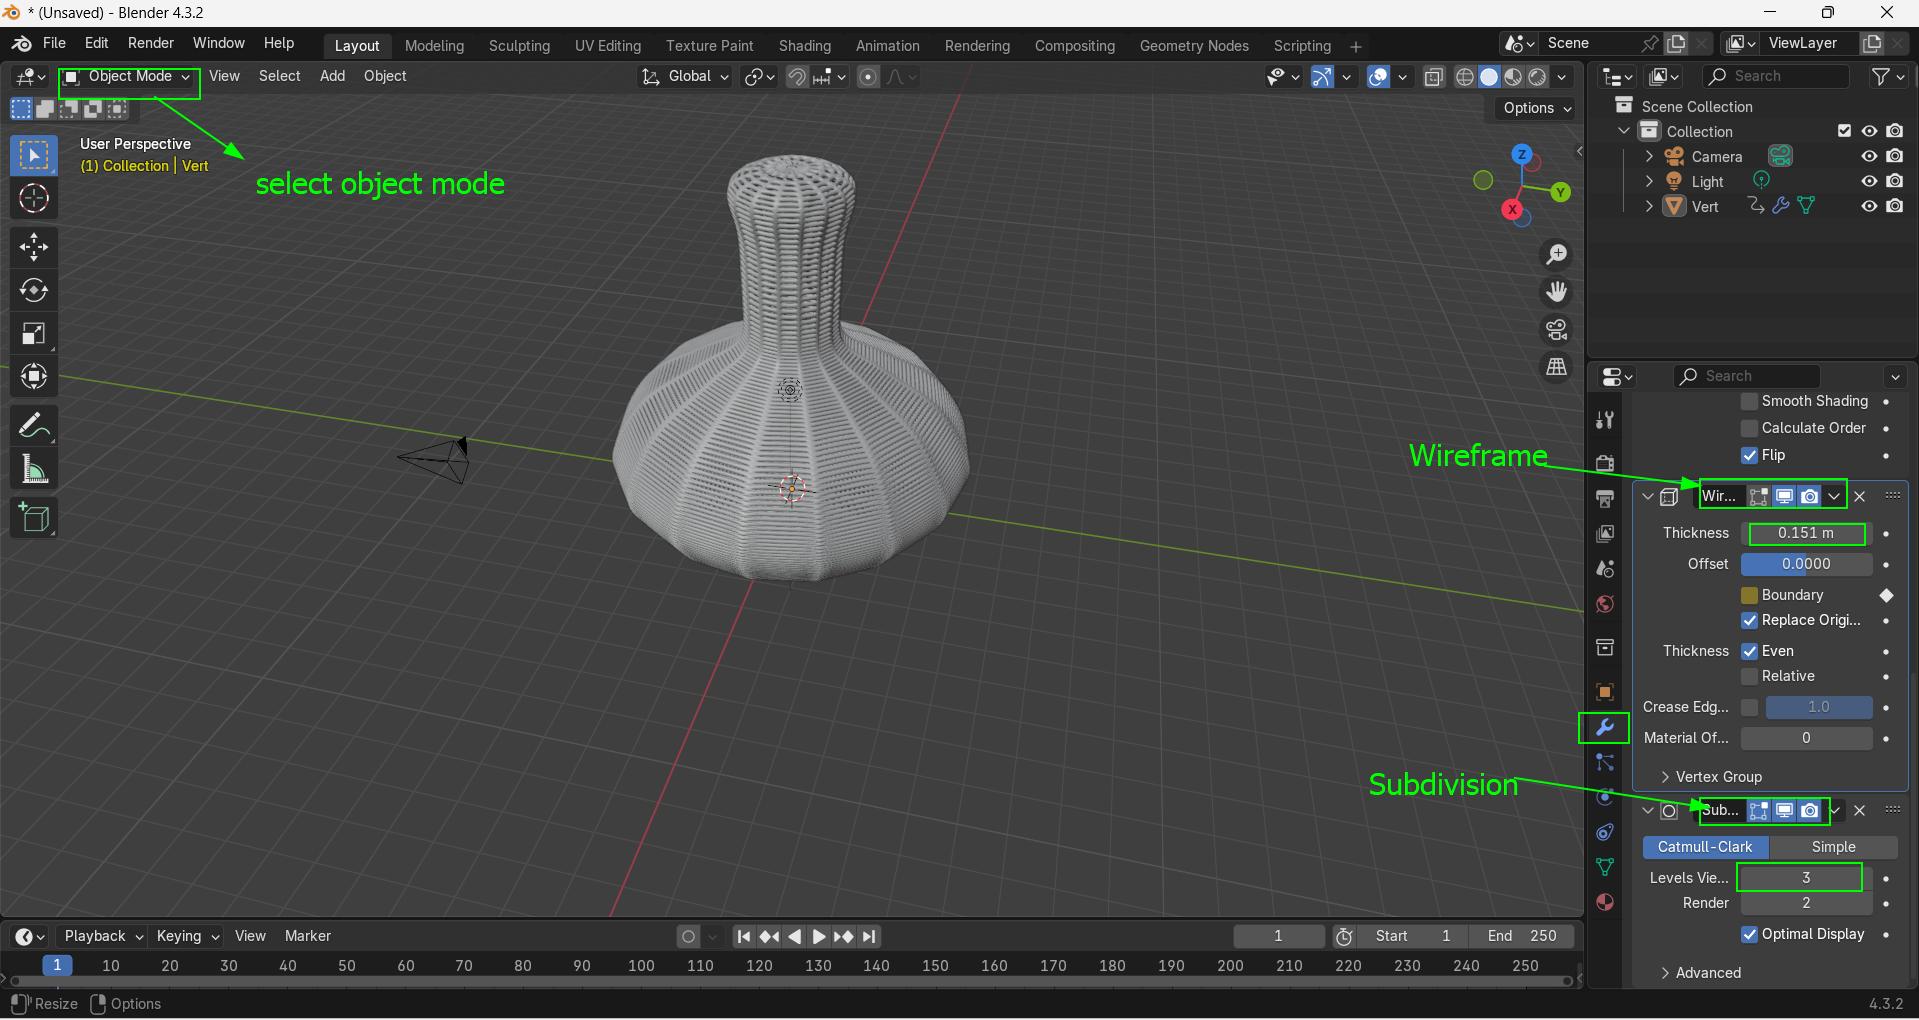Select Catmull-Clark subdivision type
This screenshot has height=1020, width=1919.
[x=1705, y=847]
